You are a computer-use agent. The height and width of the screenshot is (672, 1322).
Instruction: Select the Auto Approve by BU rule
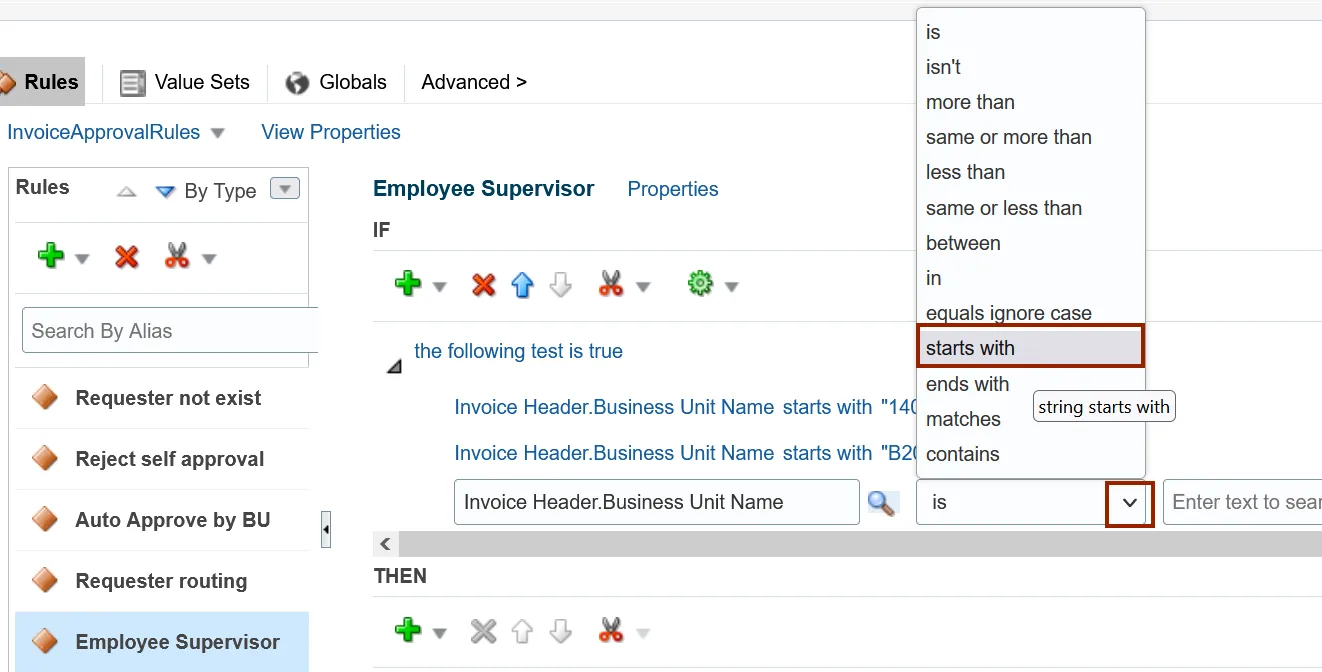(x=173, y=520)
